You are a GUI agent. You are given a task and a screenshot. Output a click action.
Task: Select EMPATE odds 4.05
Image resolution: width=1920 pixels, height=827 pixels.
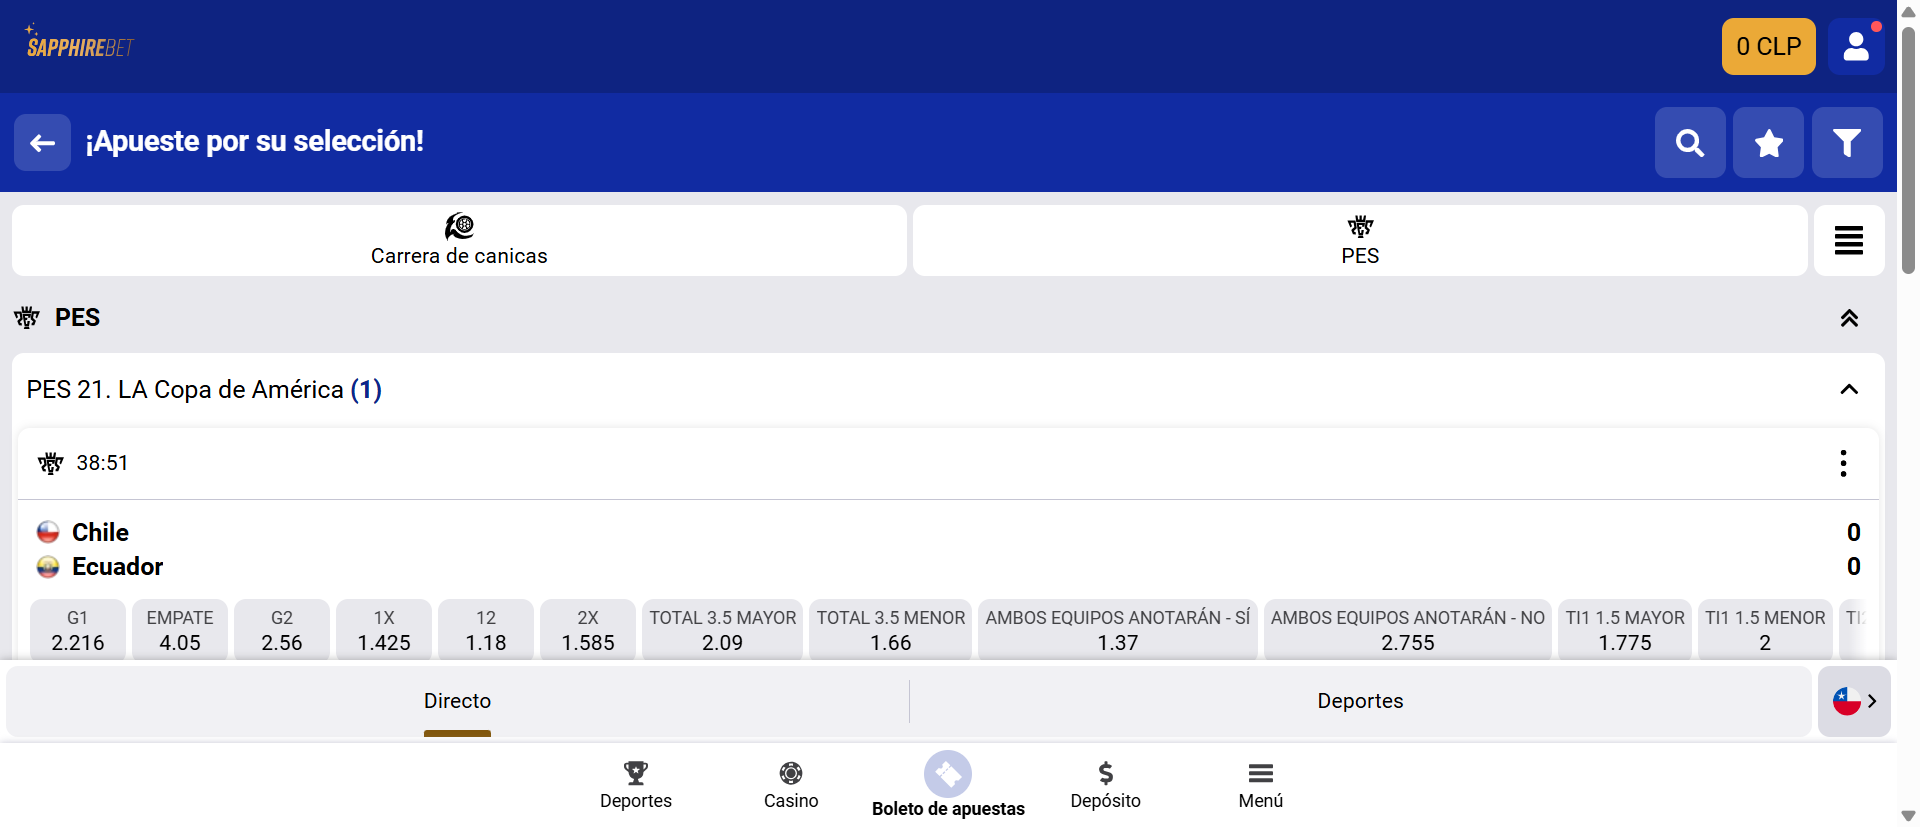[180, 630]
